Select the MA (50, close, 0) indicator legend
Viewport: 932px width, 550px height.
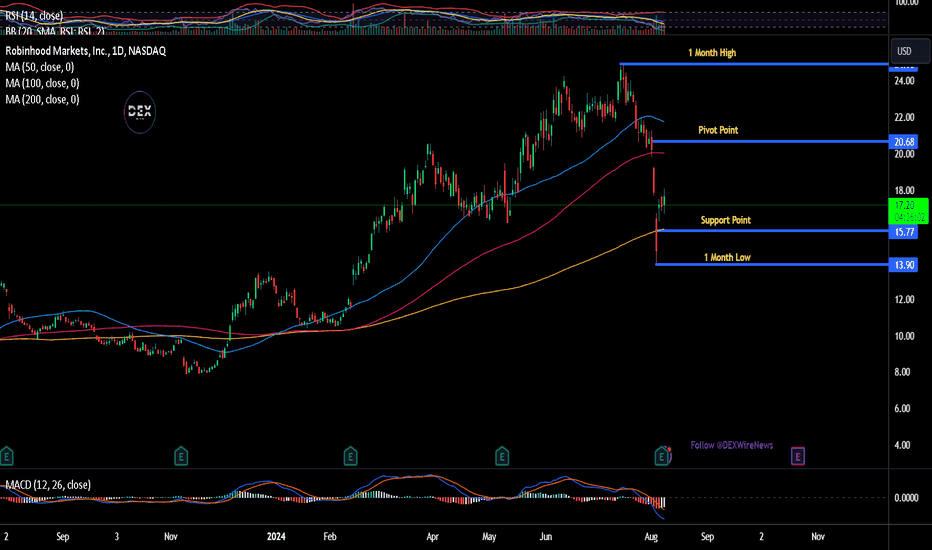click(x=39, y=67)
